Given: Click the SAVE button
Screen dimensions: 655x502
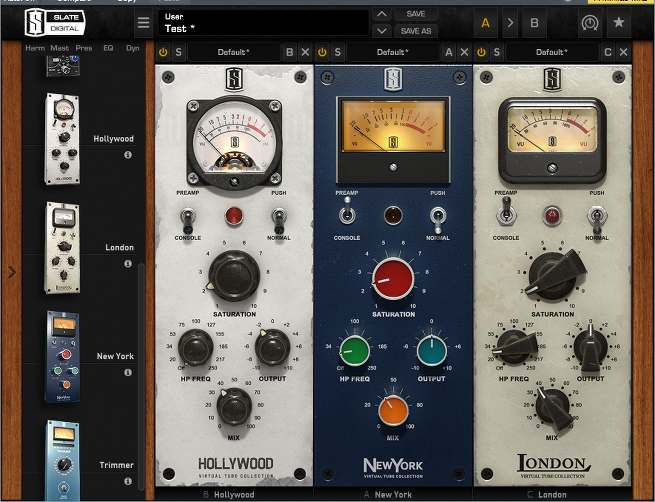Looking at the screenshot, I should pos(416,14).
